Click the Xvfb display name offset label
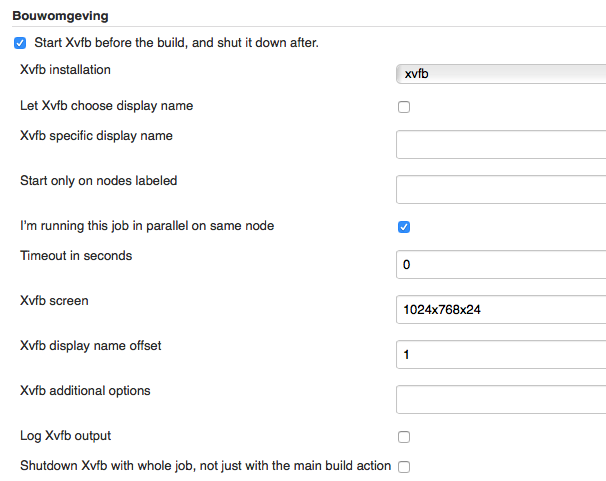Image resolution: width=606 pixels, height=481 pixels. tap(90, 345)
